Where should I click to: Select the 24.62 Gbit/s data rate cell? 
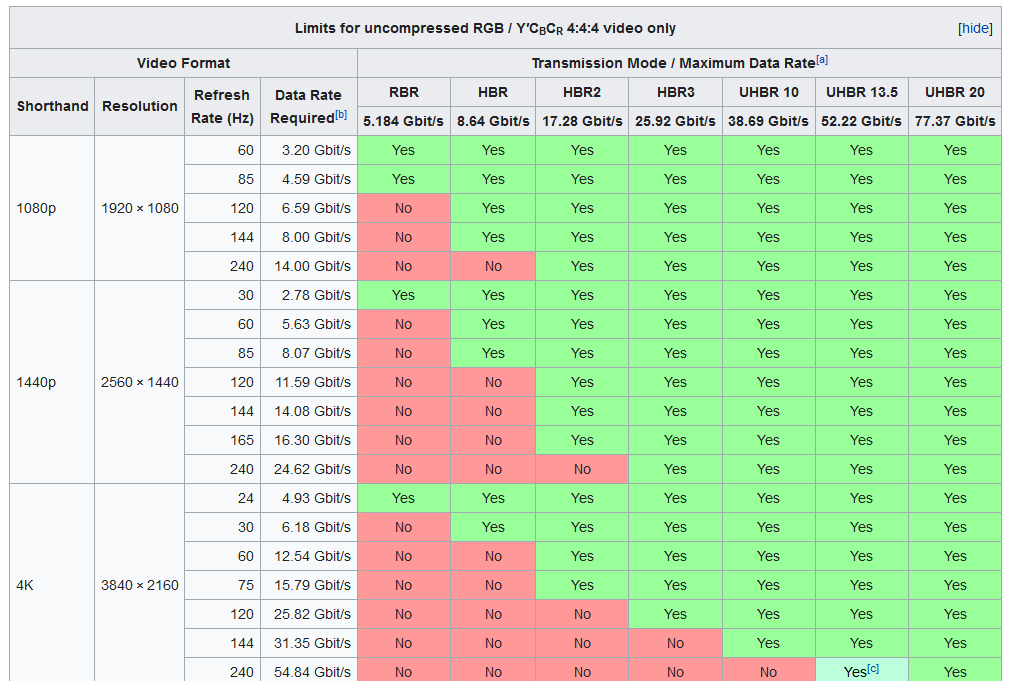click(308, 470)
